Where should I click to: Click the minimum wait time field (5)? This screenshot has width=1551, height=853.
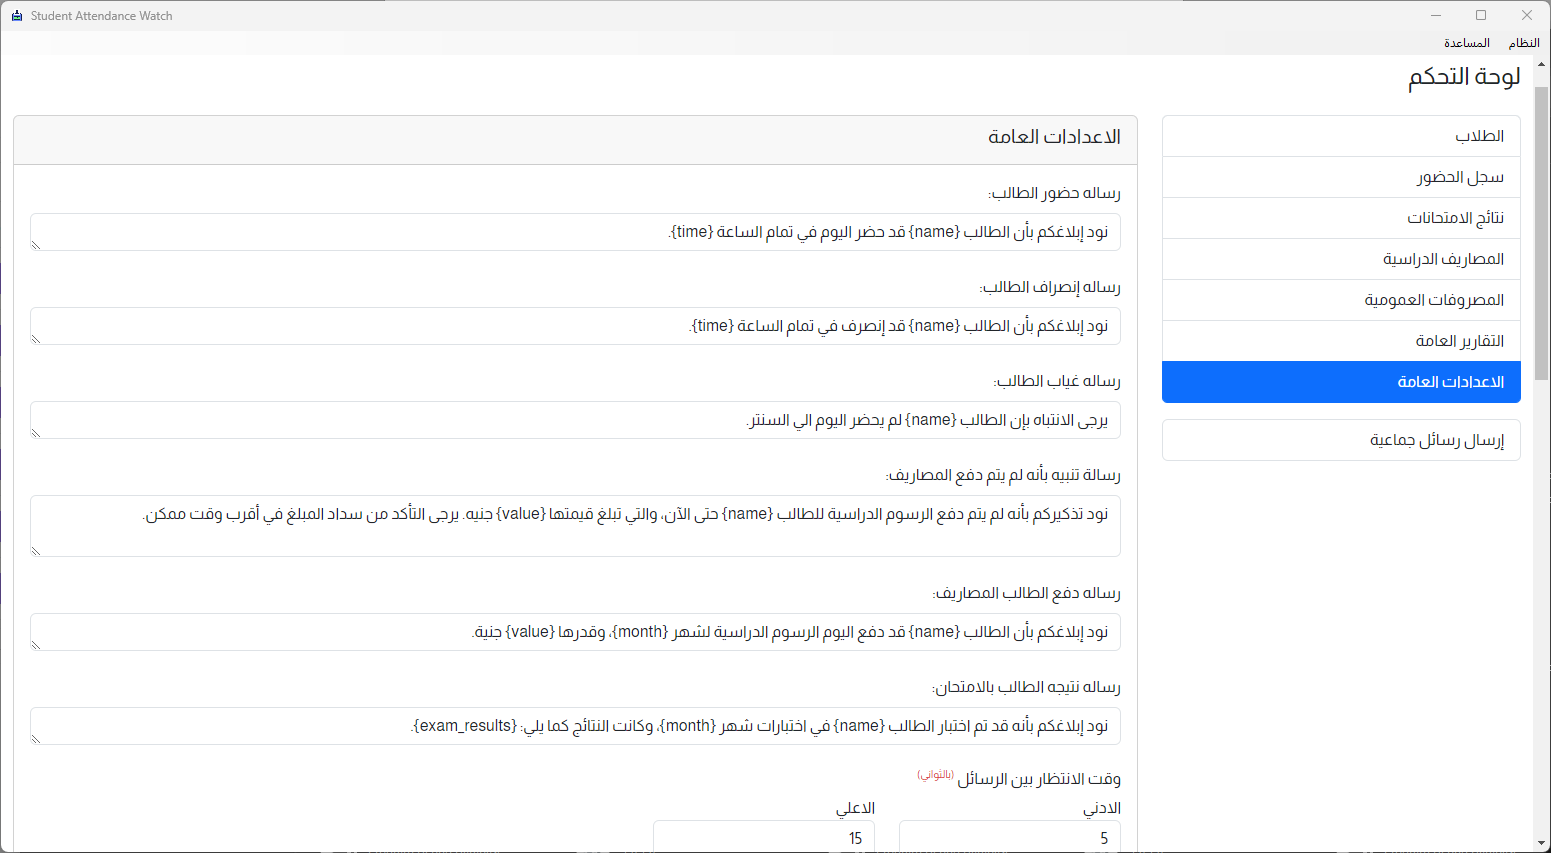point(1009,838)
